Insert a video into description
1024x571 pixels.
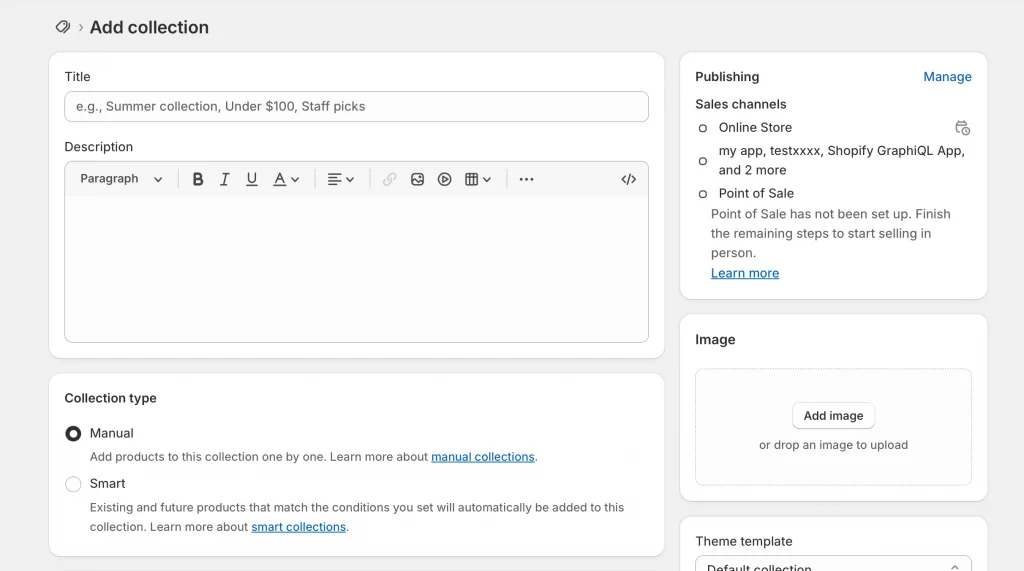[444, 179]
